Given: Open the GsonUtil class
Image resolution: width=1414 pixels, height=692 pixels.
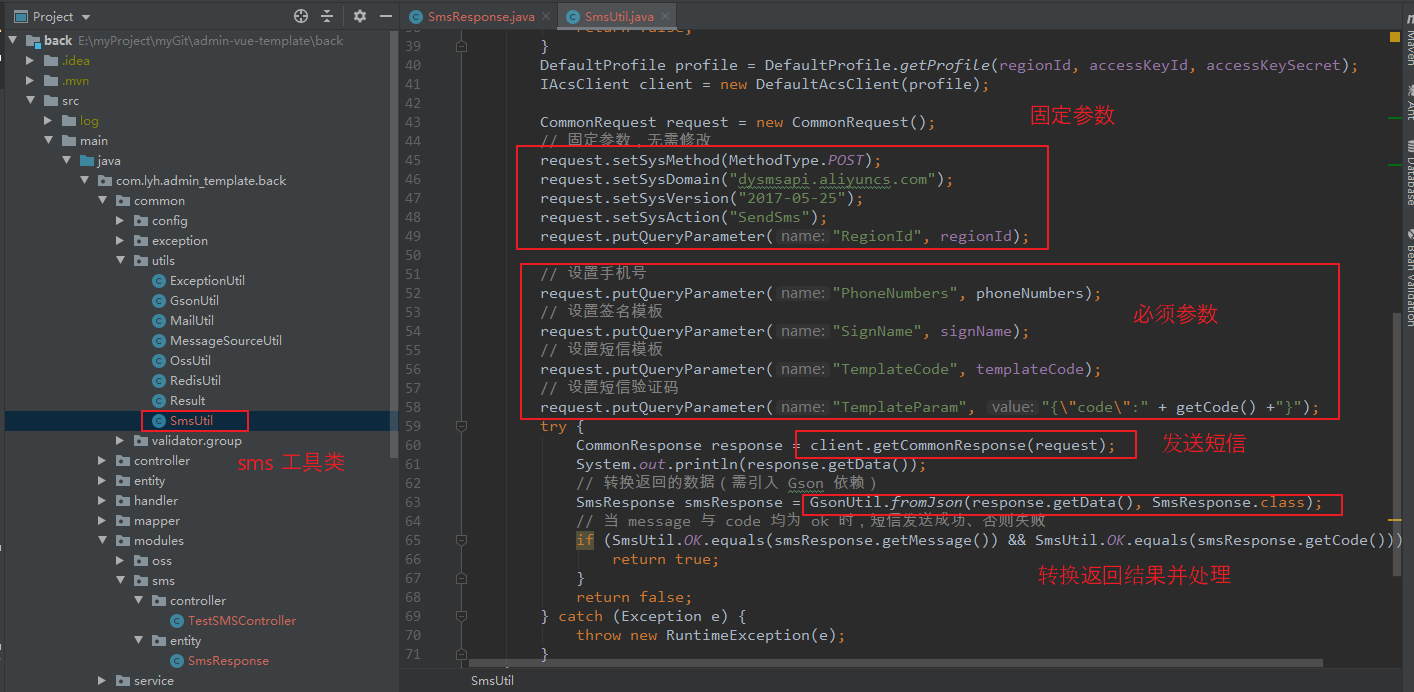Looking at the screenshot, I should point(194,301).
